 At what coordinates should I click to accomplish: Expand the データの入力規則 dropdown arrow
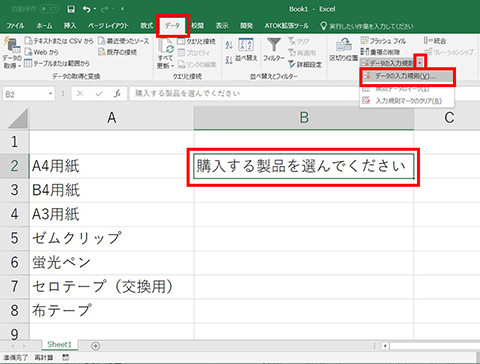[420, 62]
